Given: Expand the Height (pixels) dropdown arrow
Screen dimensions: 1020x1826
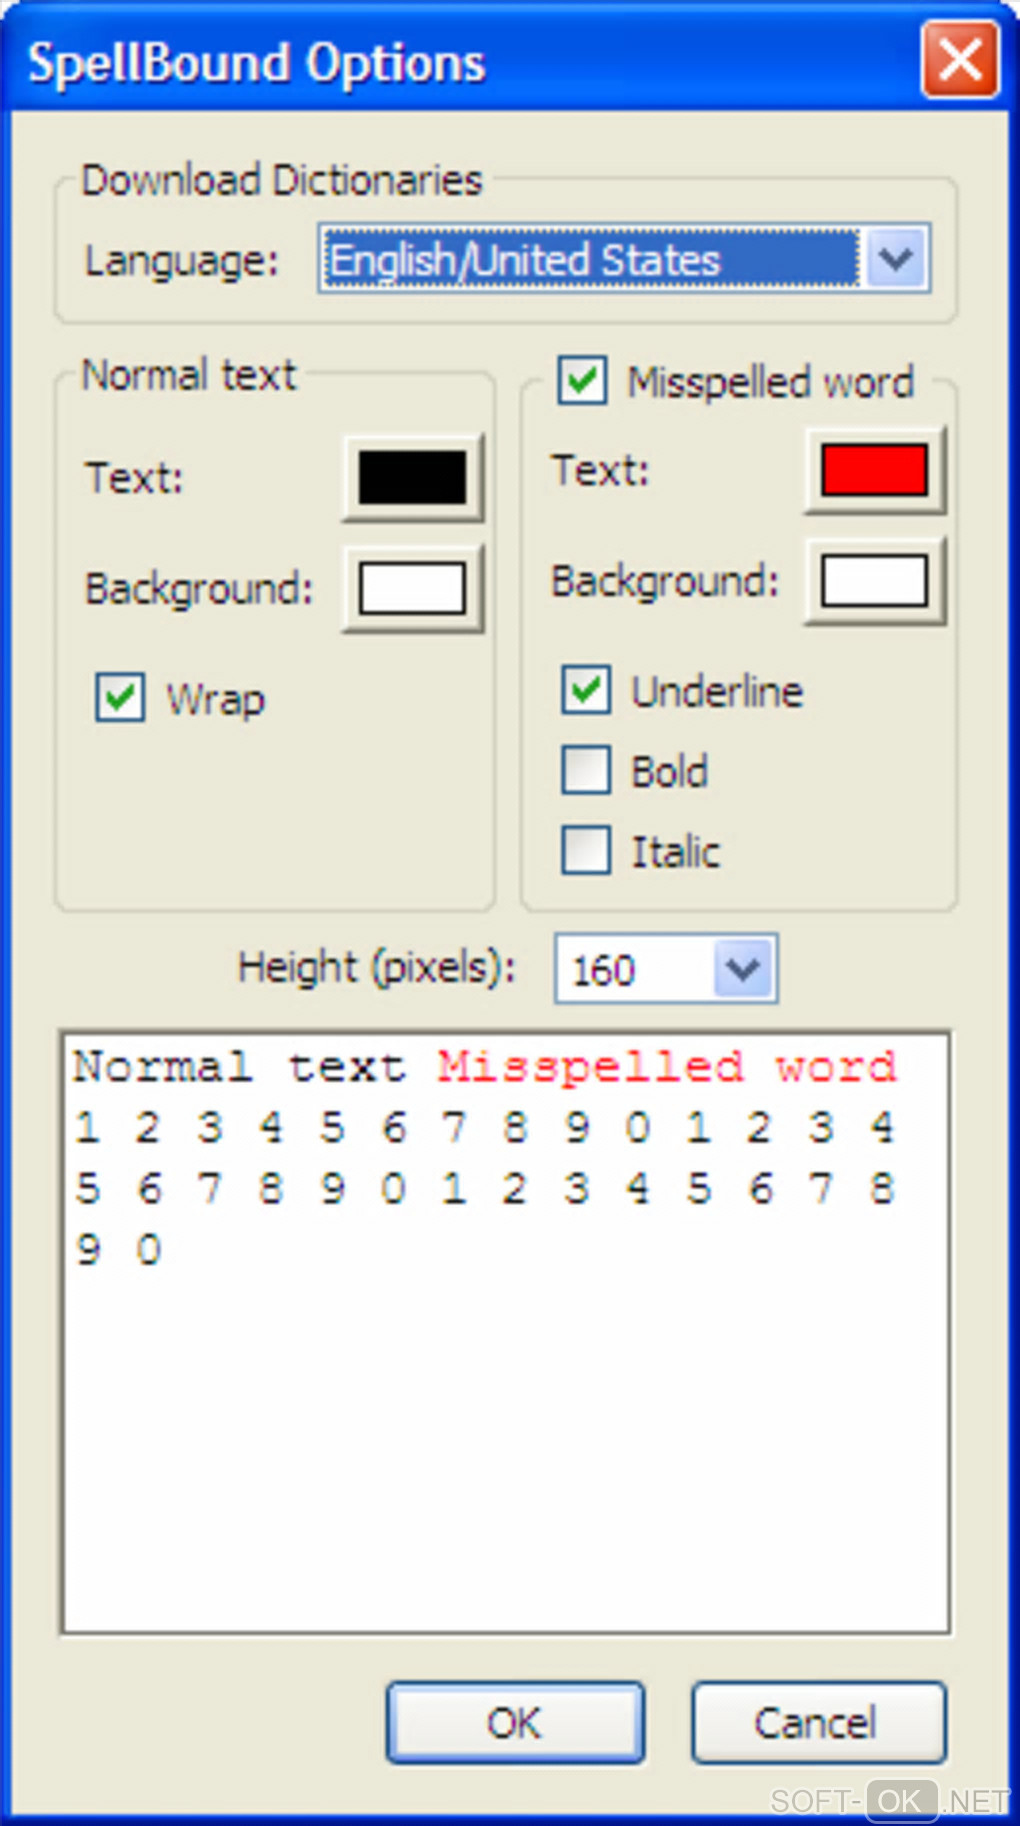Looking at the screenshot, I should (743, 968).
